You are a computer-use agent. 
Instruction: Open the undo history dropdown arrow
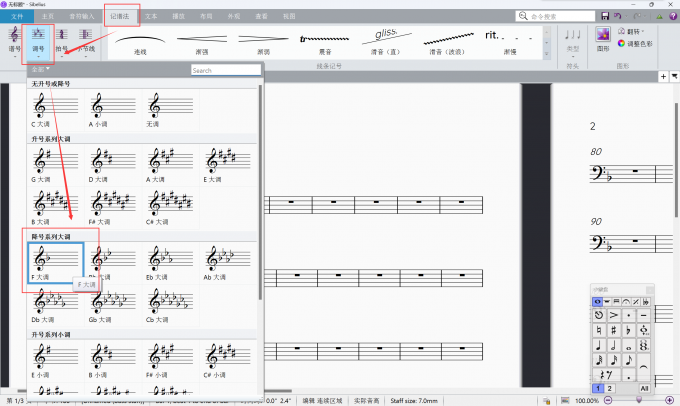(x=626, y=16)
